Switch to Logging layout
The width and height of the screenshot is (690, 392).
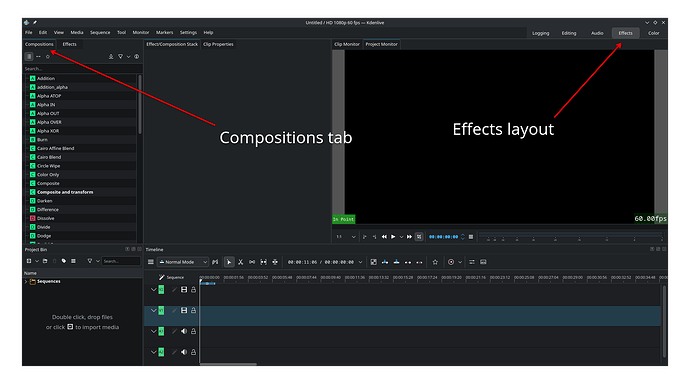coord(540,33)
